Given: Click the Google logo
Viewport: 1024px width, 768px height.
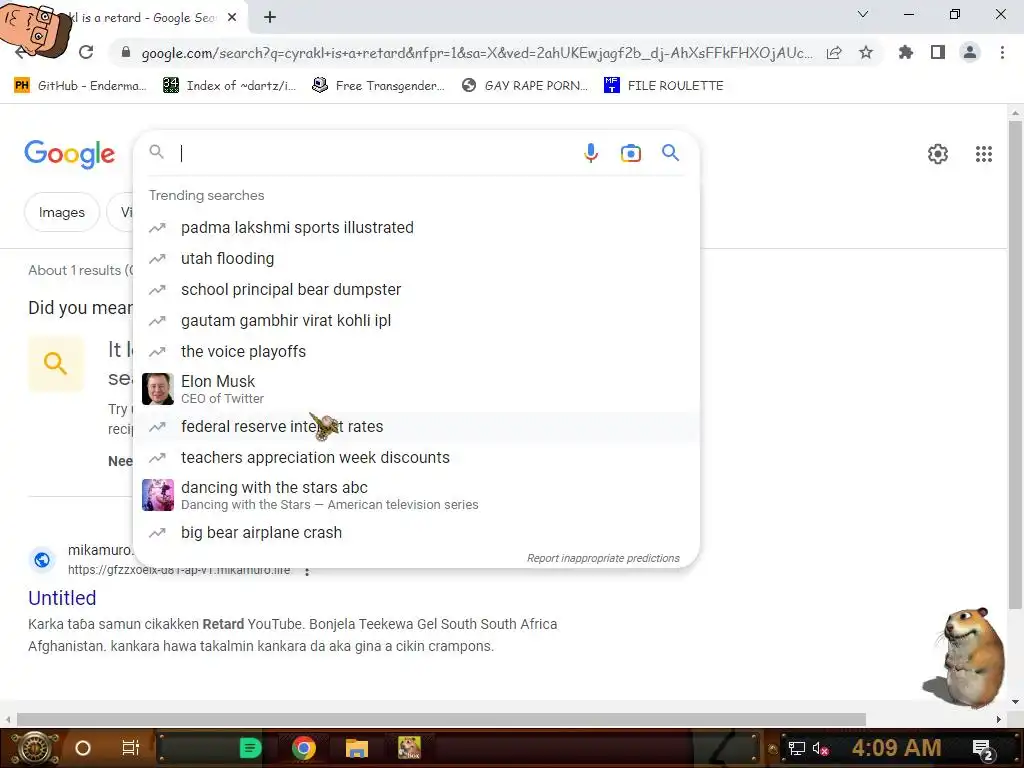Looking at the screenshot, I should (x=69, y=154).
